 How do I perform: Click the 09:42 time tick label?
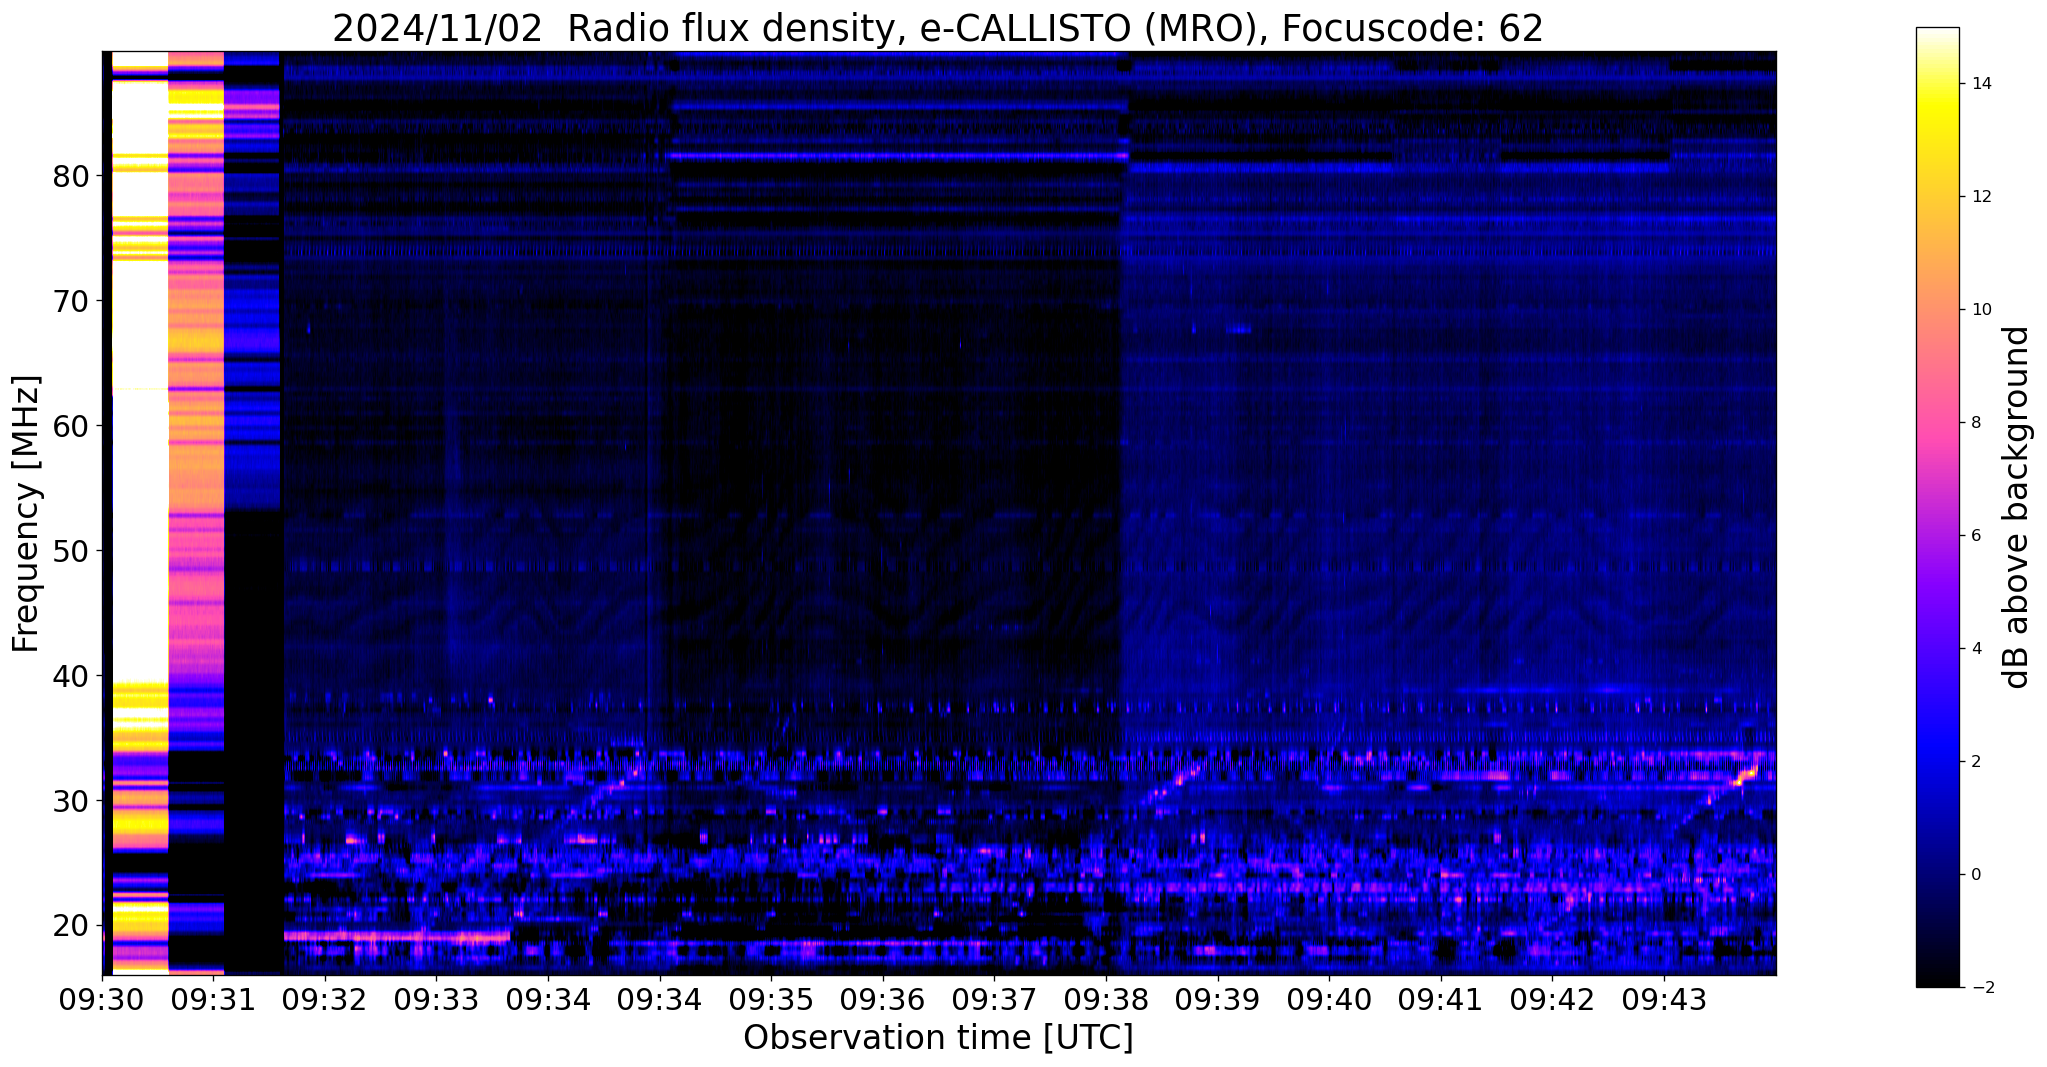coord(1552,999)
